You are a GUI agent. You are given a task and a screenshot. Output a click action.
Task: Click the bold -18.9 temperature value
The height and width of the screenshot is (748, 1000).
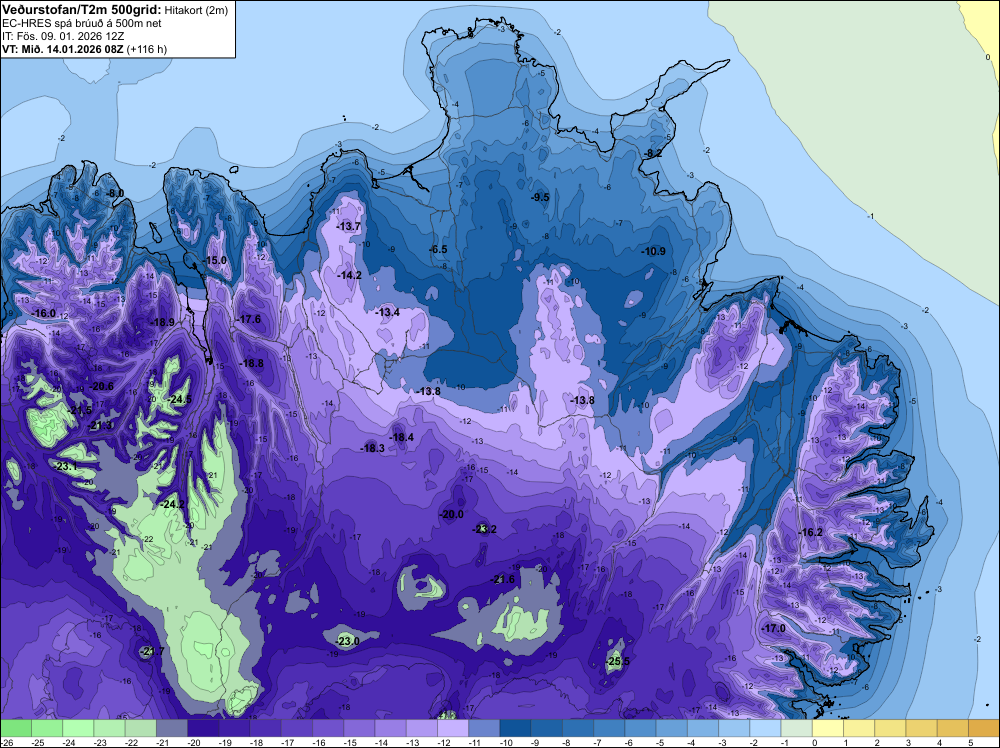(x=163, y=322)
